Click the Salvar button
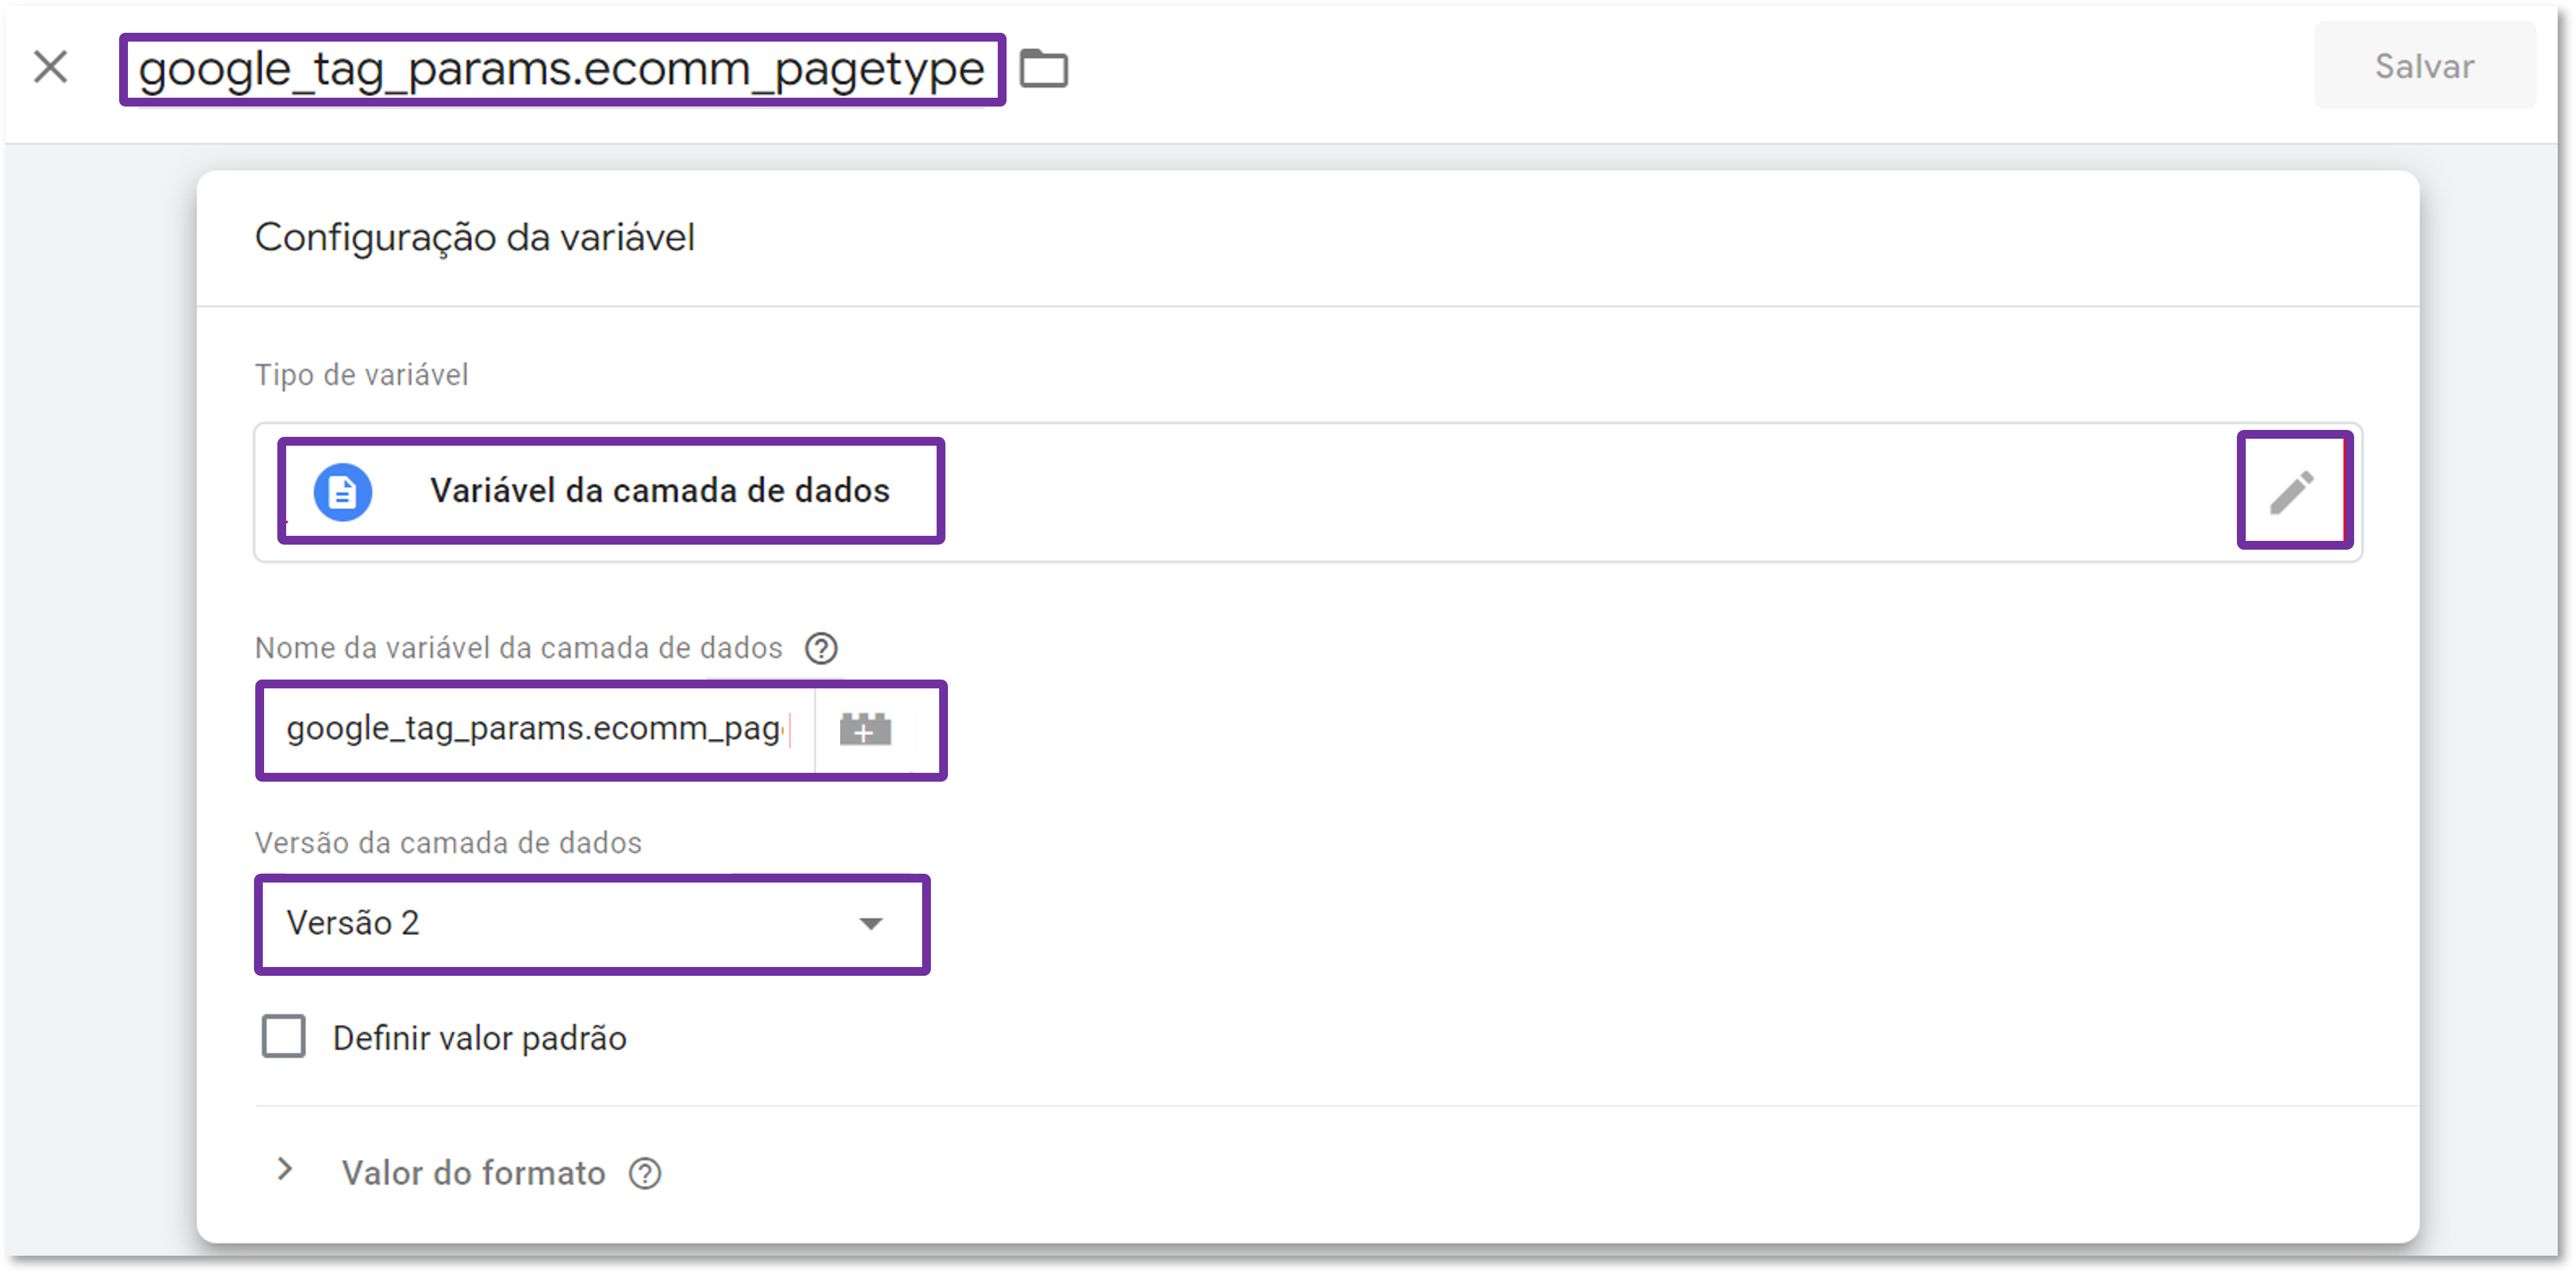 tap(2424, 66)
